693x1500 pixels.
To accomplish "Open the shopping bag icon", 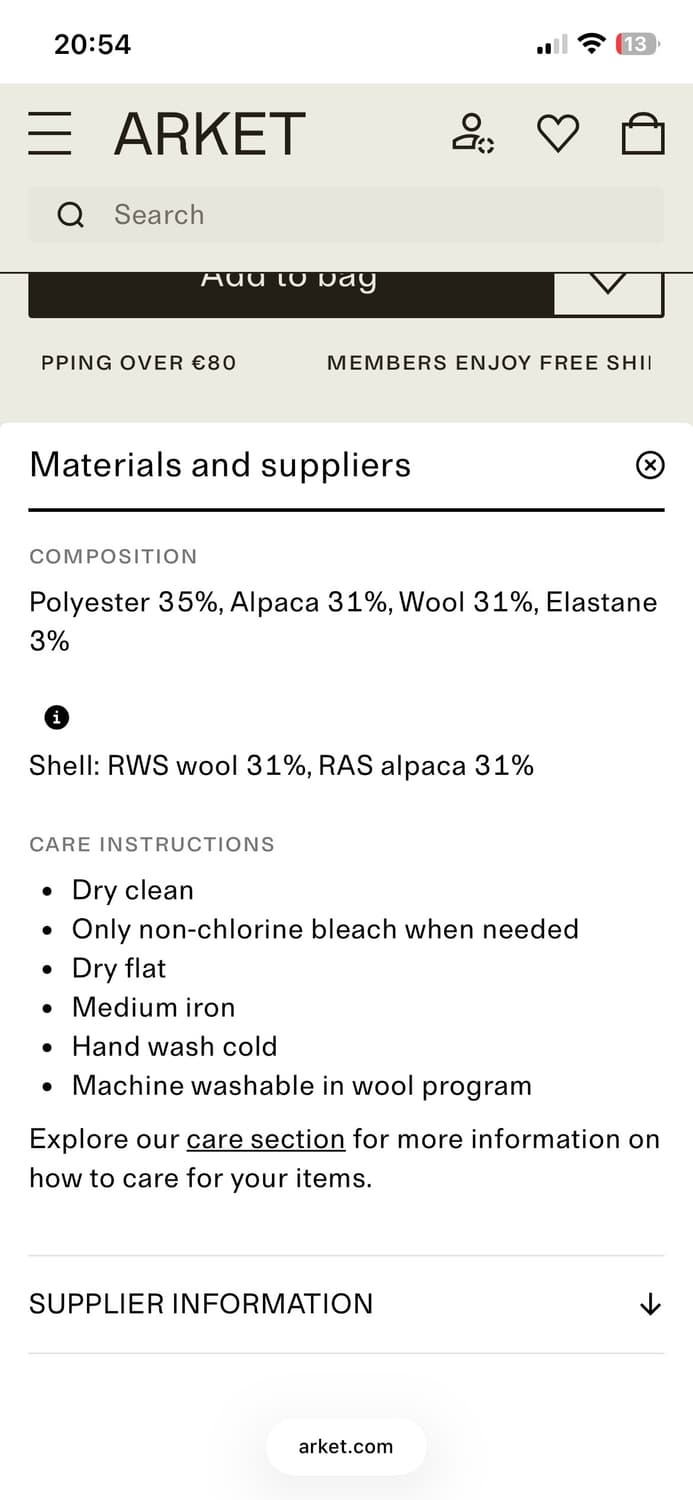I will click(643, 134).
